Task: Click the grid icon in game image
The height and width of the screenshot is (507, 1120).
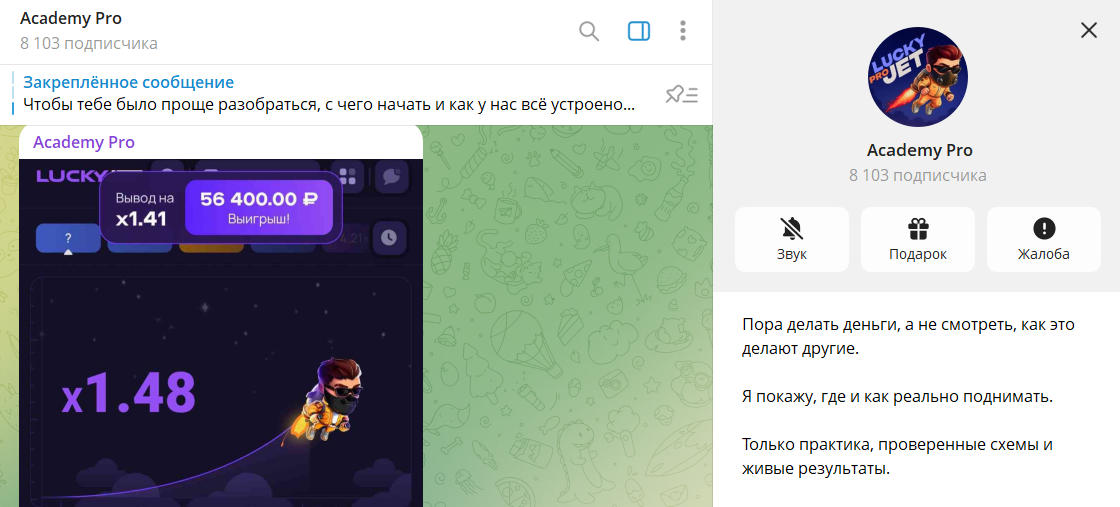Action: tap(348, 177)
